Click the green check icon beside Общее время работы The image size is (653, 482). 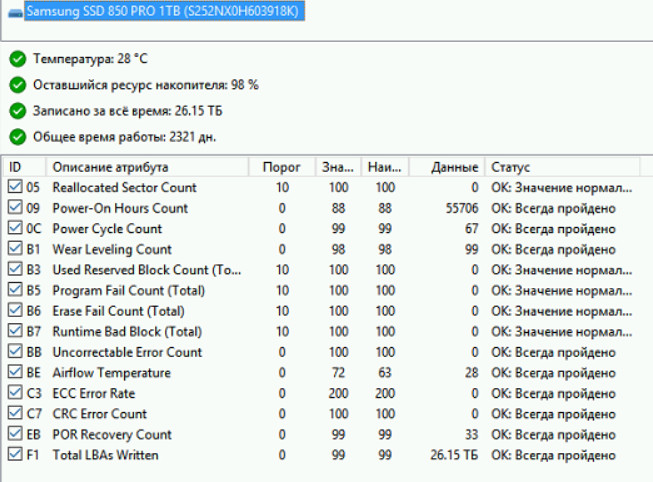[x=17, y=136]
